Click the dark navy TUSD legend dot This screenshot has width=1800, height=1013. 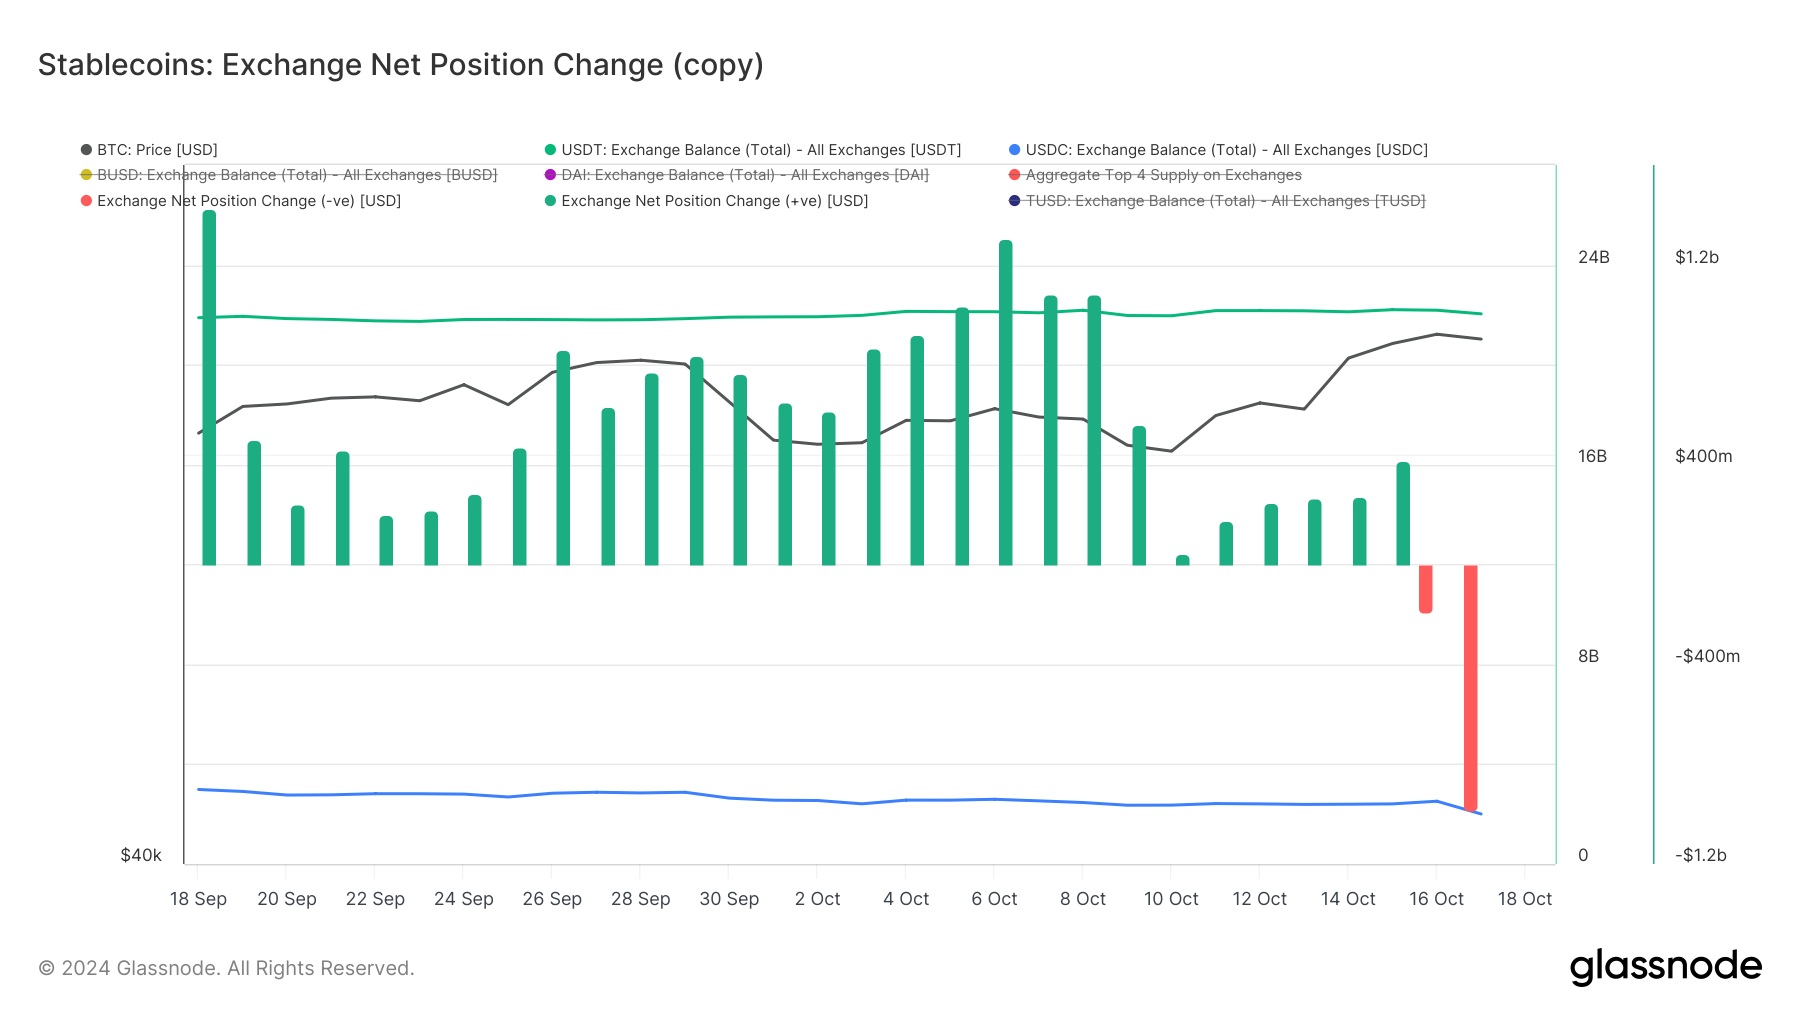[1014, 201]
